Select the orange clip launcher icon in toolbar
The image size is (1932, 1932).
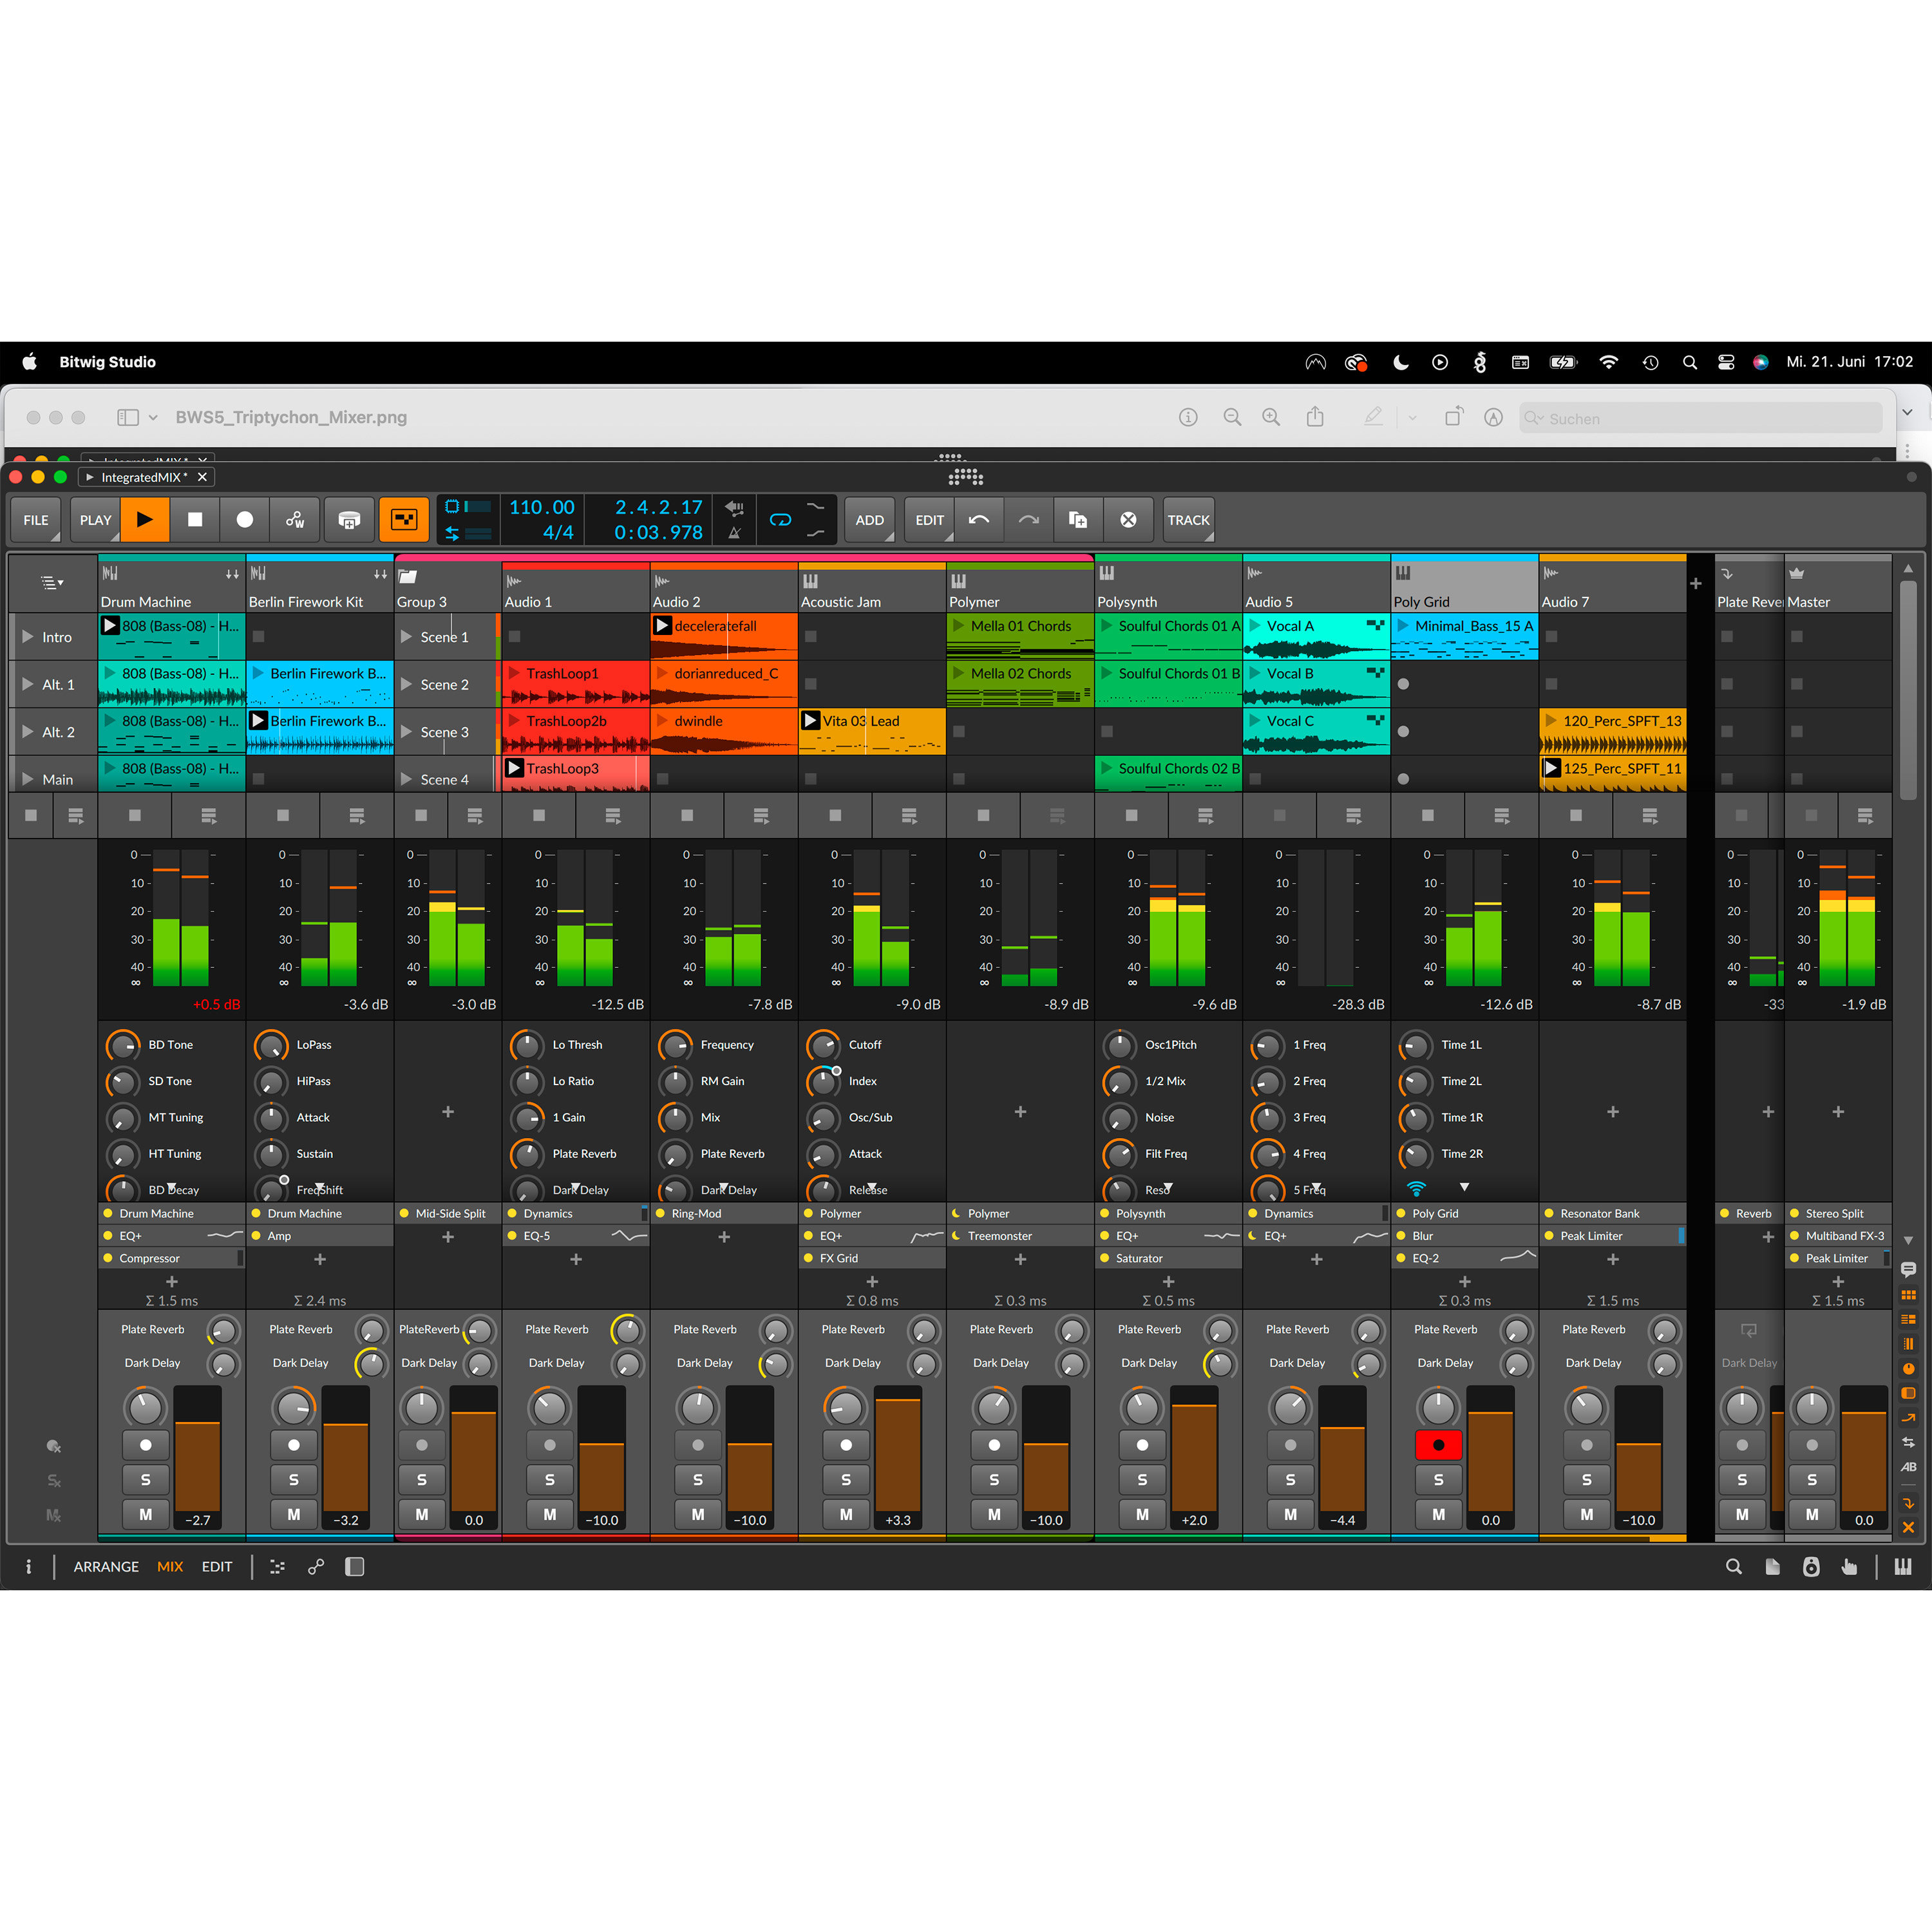404,519
